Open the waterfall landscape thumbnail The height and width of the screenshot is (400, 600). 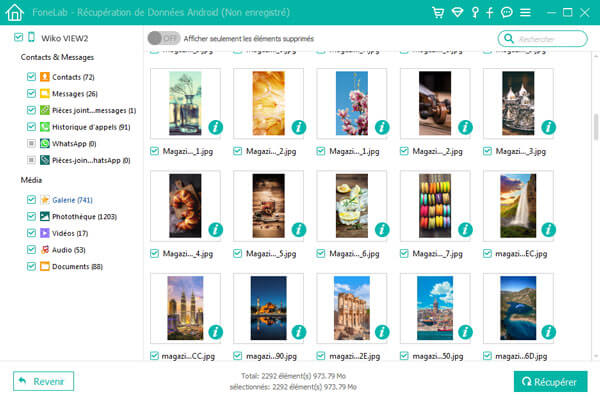[x=518, y=206]
